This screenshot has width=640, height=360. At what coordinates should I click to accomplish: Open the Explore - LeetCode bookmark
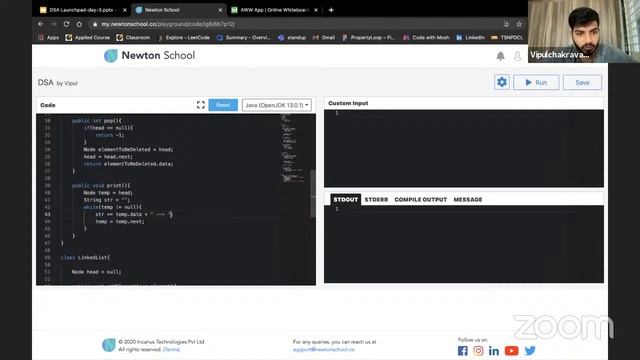pos(184,38)
